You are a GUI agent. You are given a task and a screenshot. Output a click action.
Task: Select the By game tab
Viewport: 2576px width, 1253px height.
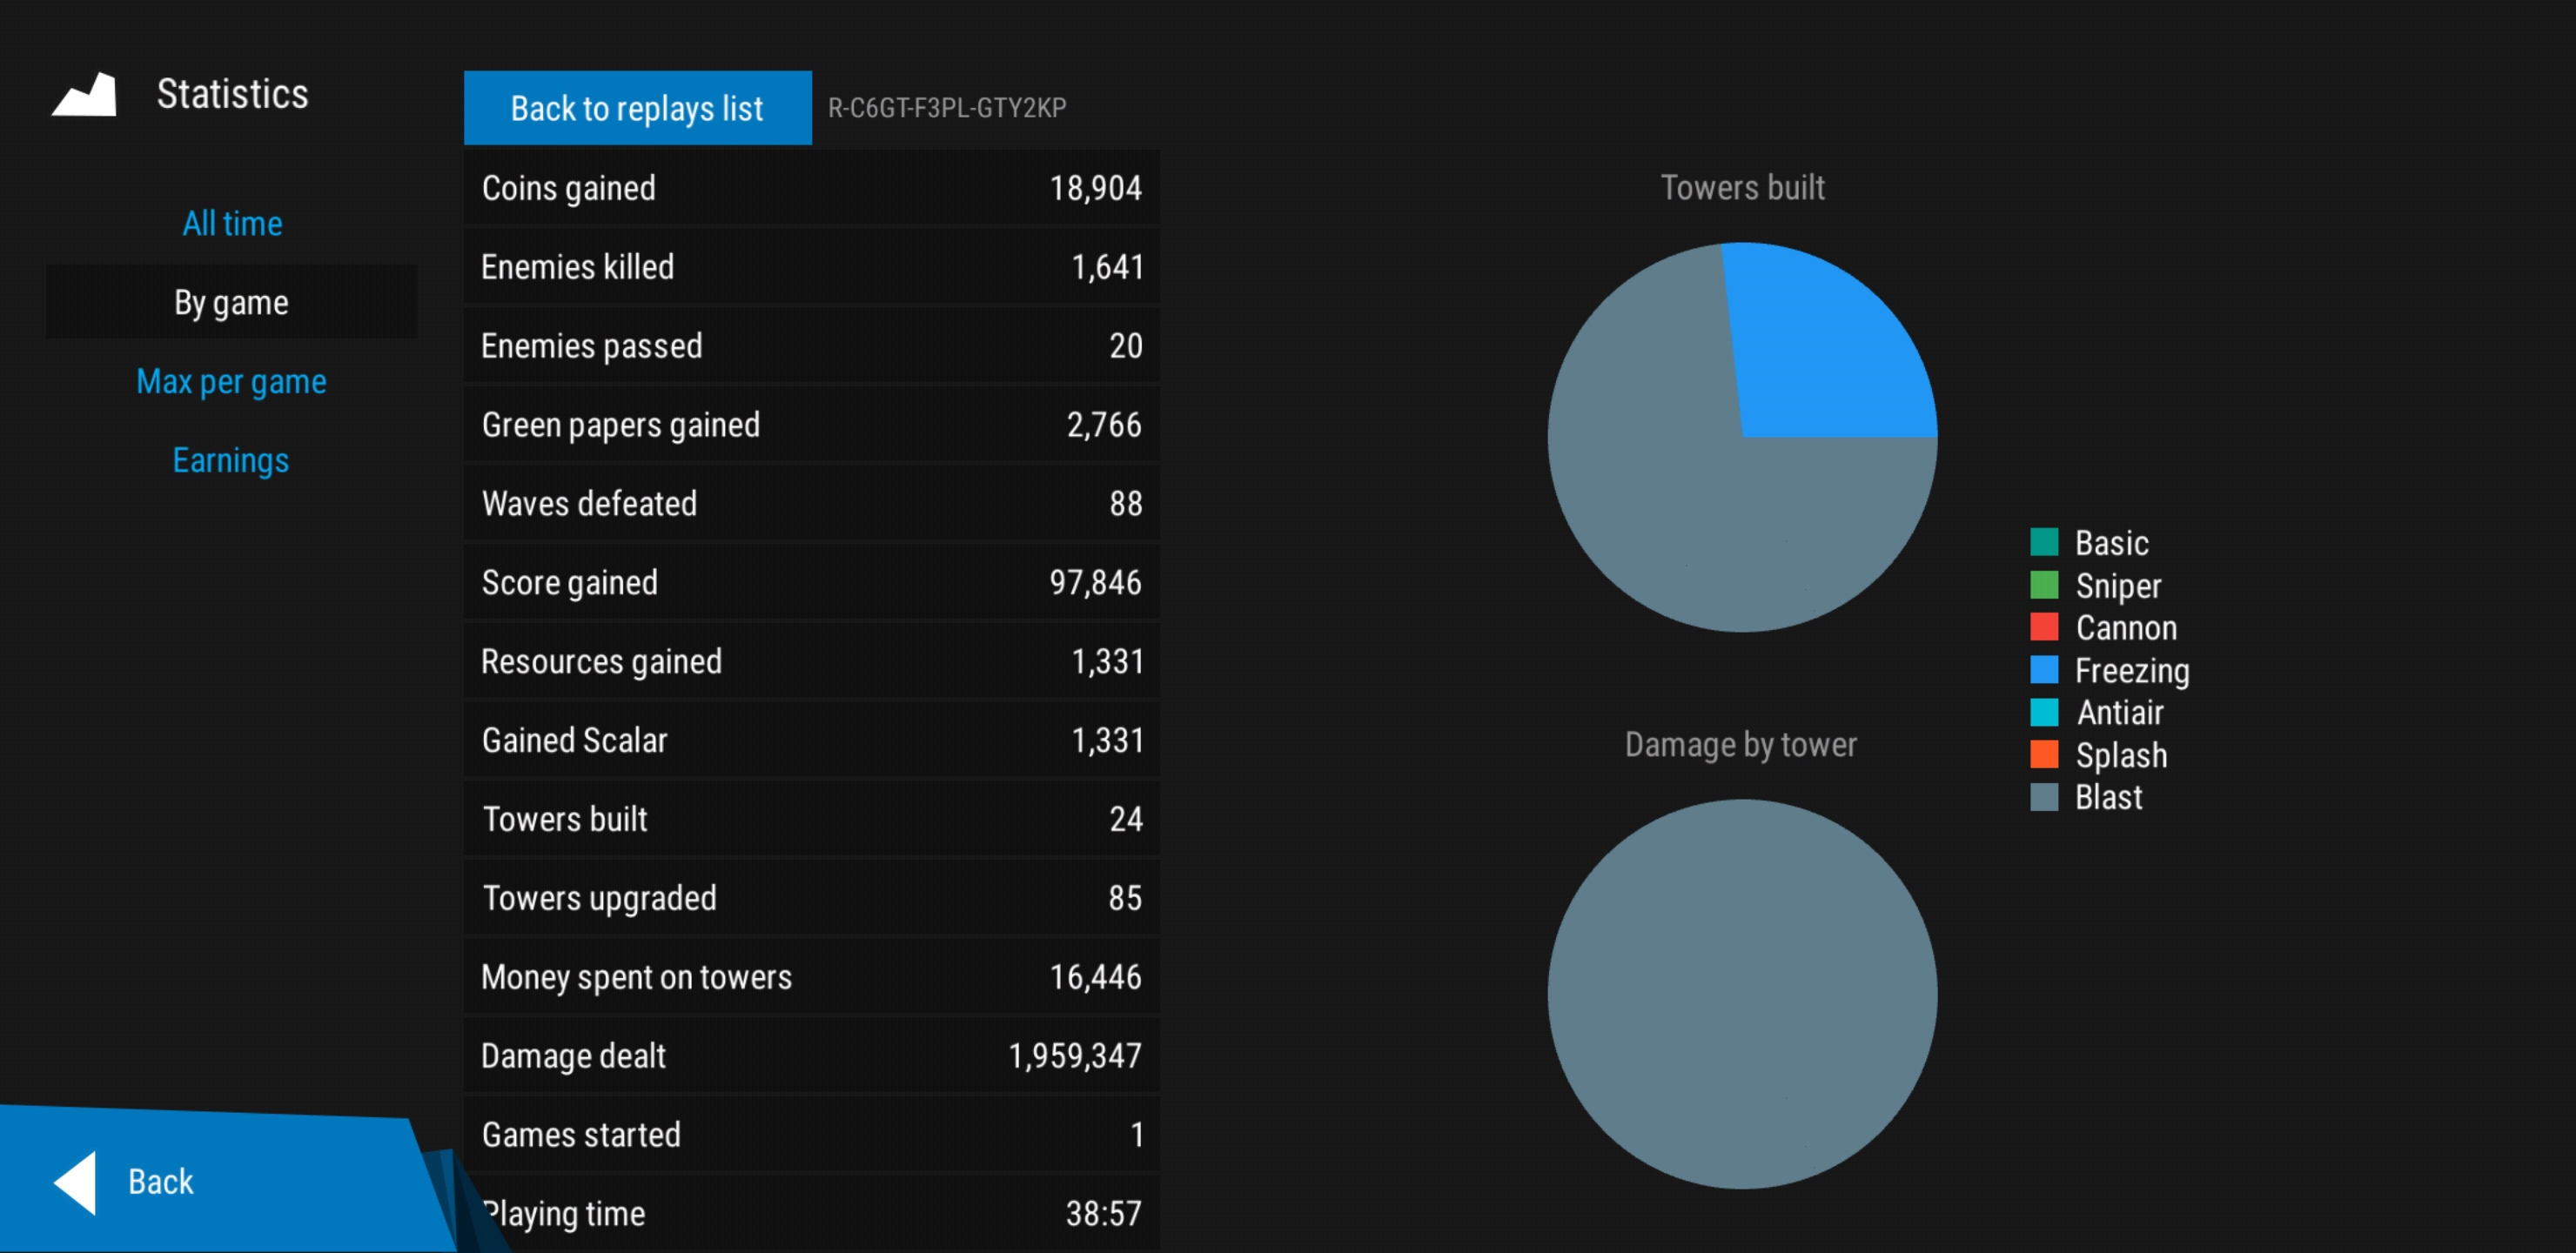232,302
